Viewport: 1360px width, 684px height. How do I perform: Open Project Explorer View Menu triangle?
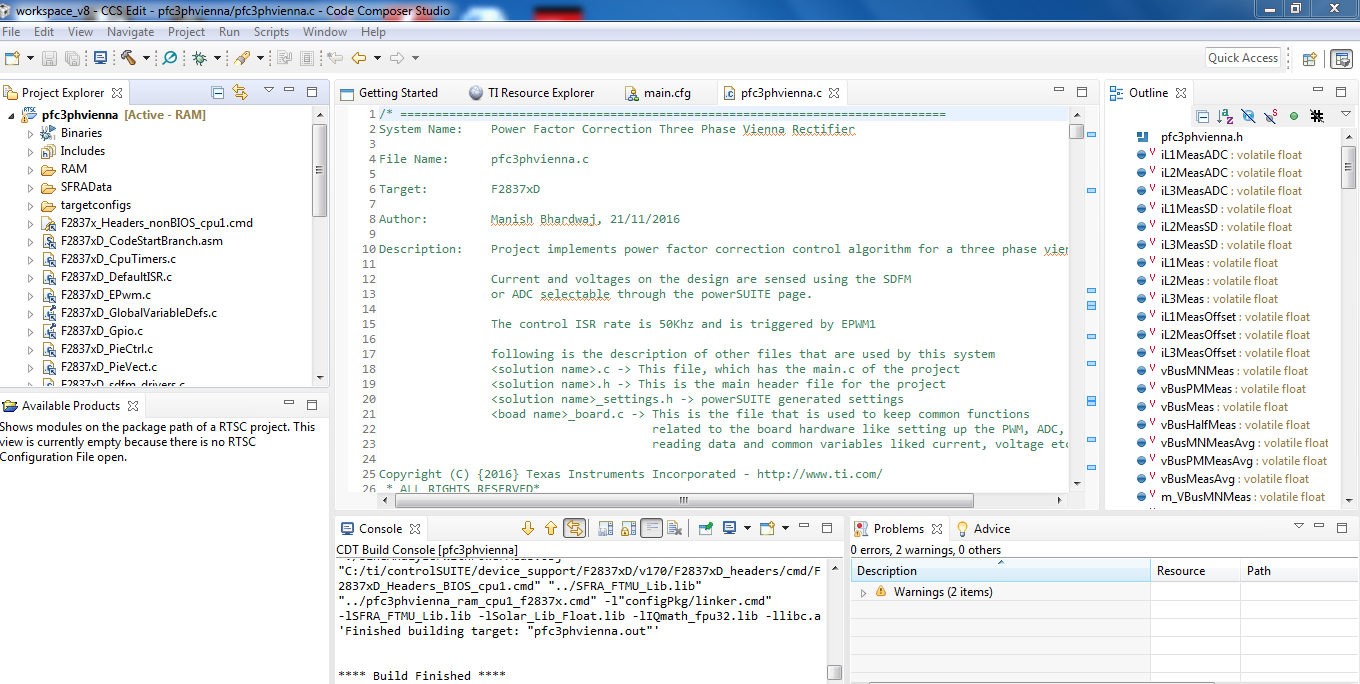pyautogui.click(x=268, y=91)
